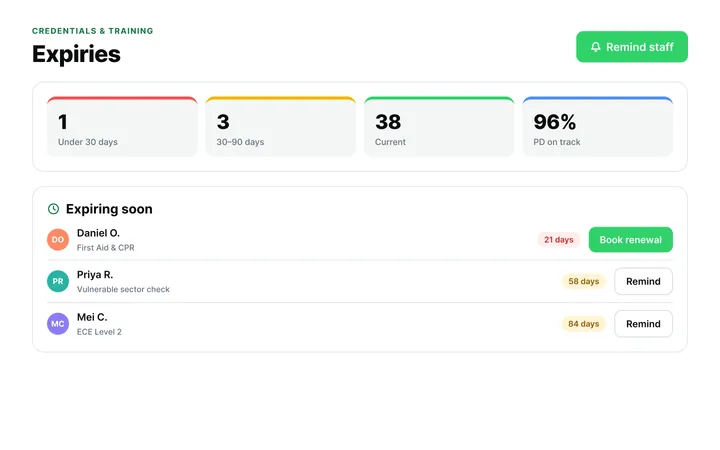Click the ECE Level 2 label
The image size is (720, 450).
point(99,332)
